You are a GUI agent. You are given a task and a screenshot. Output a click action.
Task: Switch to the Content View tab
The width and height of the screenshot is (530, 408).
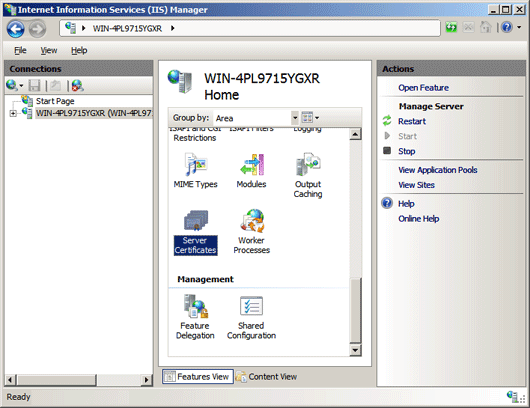tap(266, 377)
